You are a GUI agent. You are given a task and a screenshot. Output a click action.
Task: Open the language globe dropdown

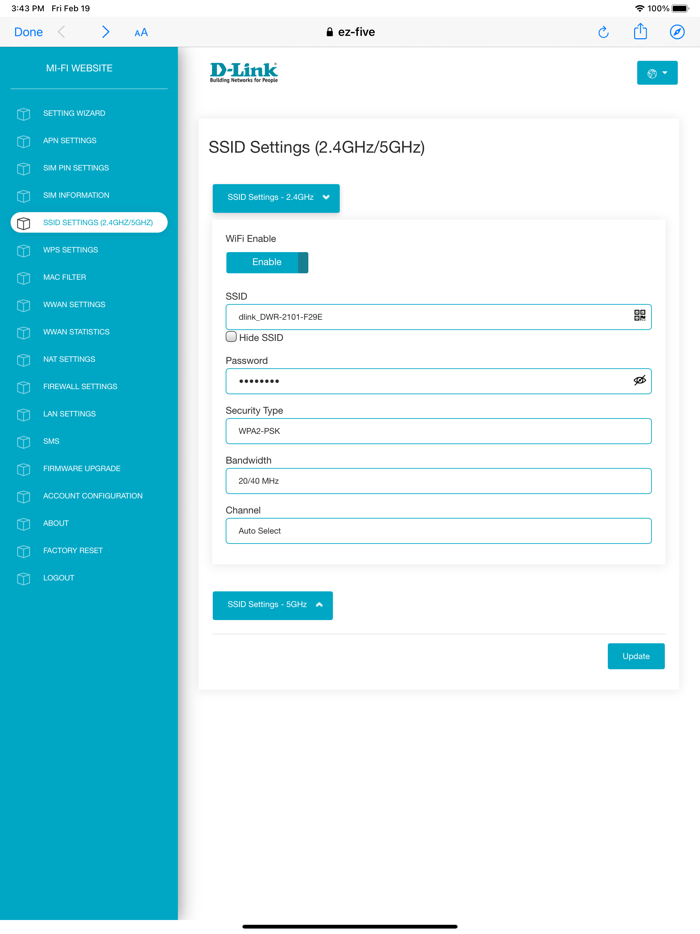tap(657, 73)
